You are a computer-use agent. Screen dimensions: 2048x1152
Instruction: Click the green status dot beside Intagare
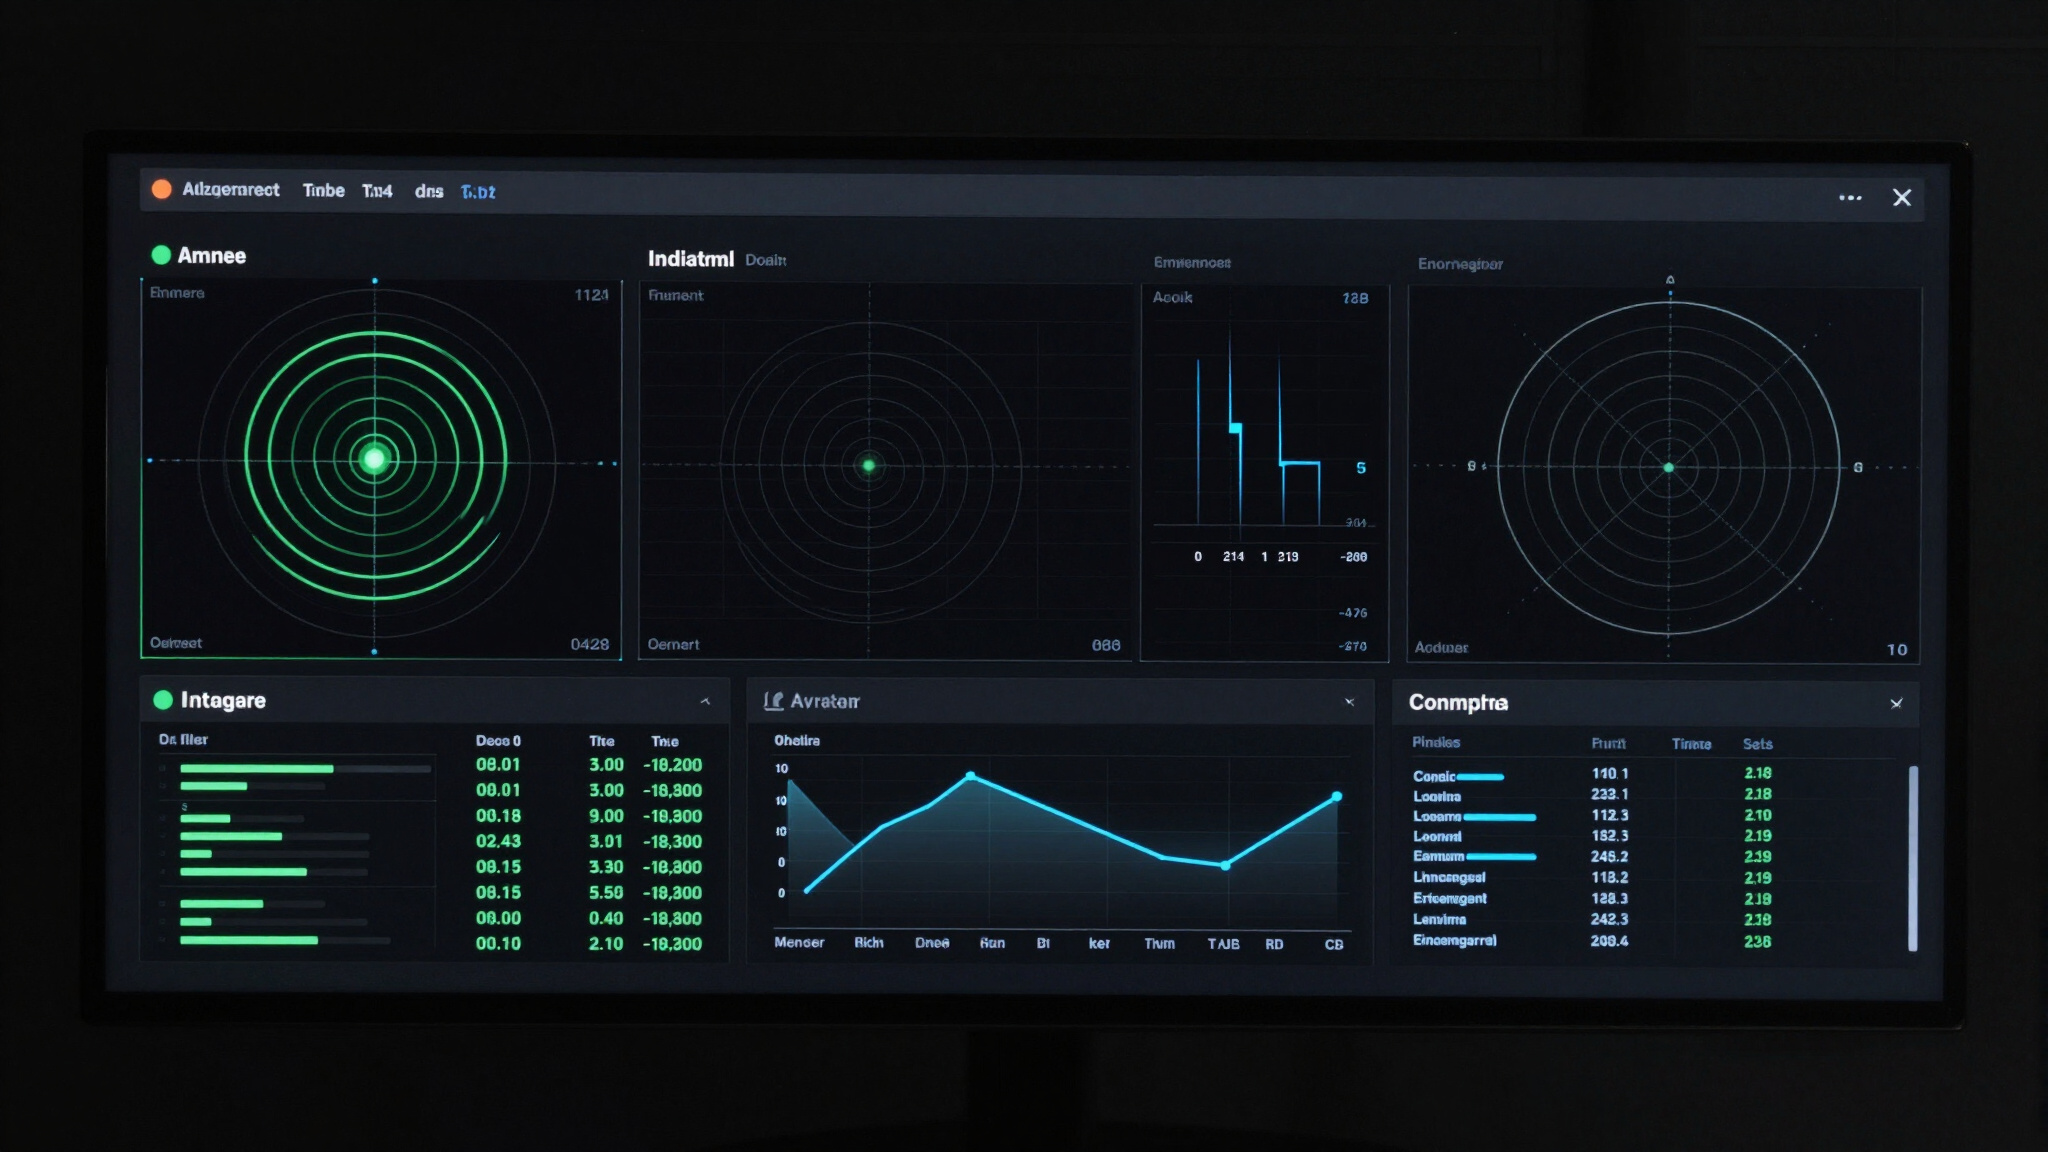pos(163,700)
